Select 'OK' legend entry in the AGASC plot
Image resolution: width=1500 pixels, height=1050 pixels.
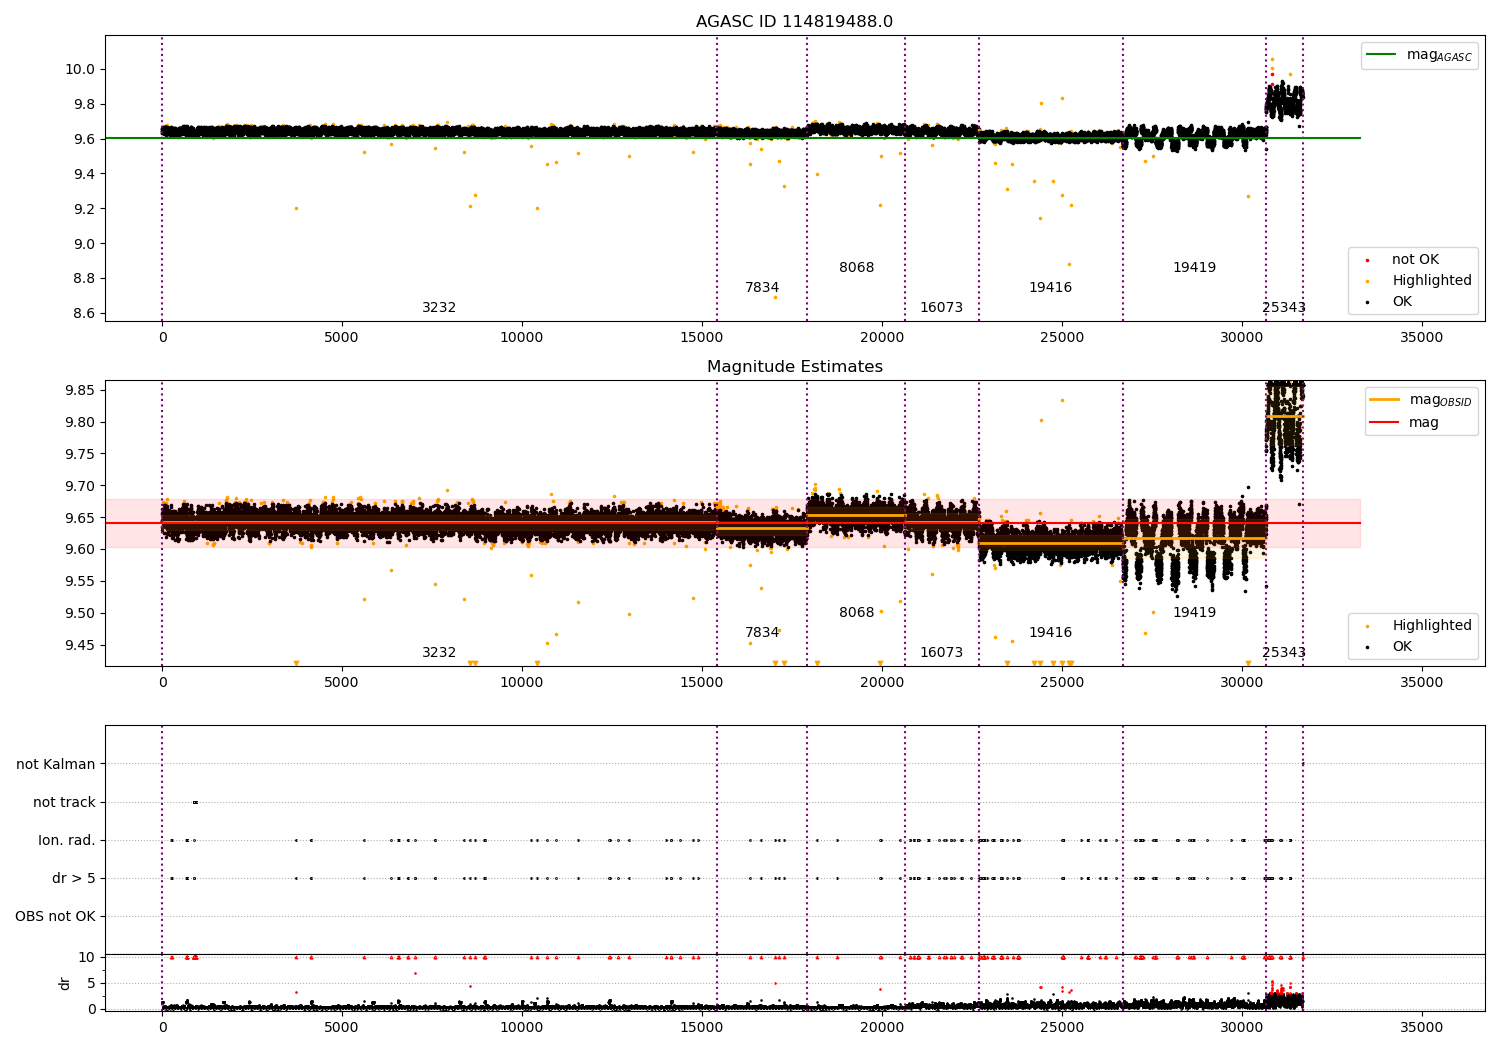1402,302
